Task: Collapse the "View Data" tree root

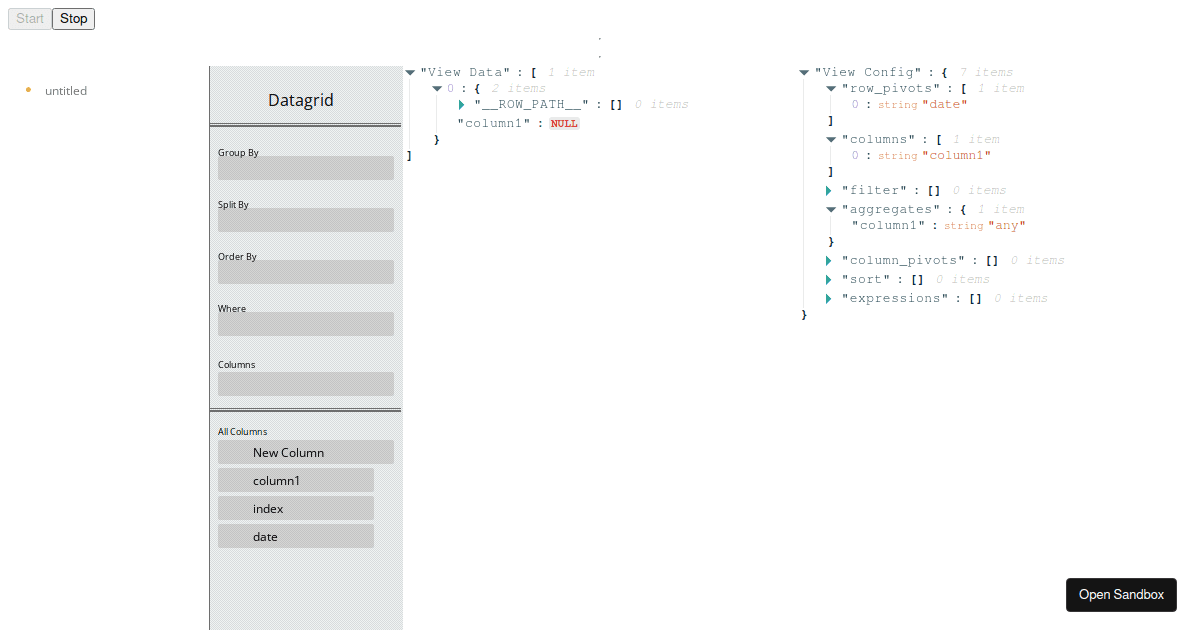Action: [x=410, y=71]
